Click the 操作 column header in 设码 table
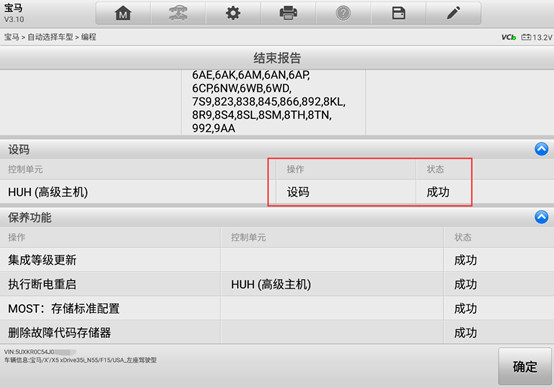Image resolution: width=554 pixels, height=388 pixels. pos(295,169)
